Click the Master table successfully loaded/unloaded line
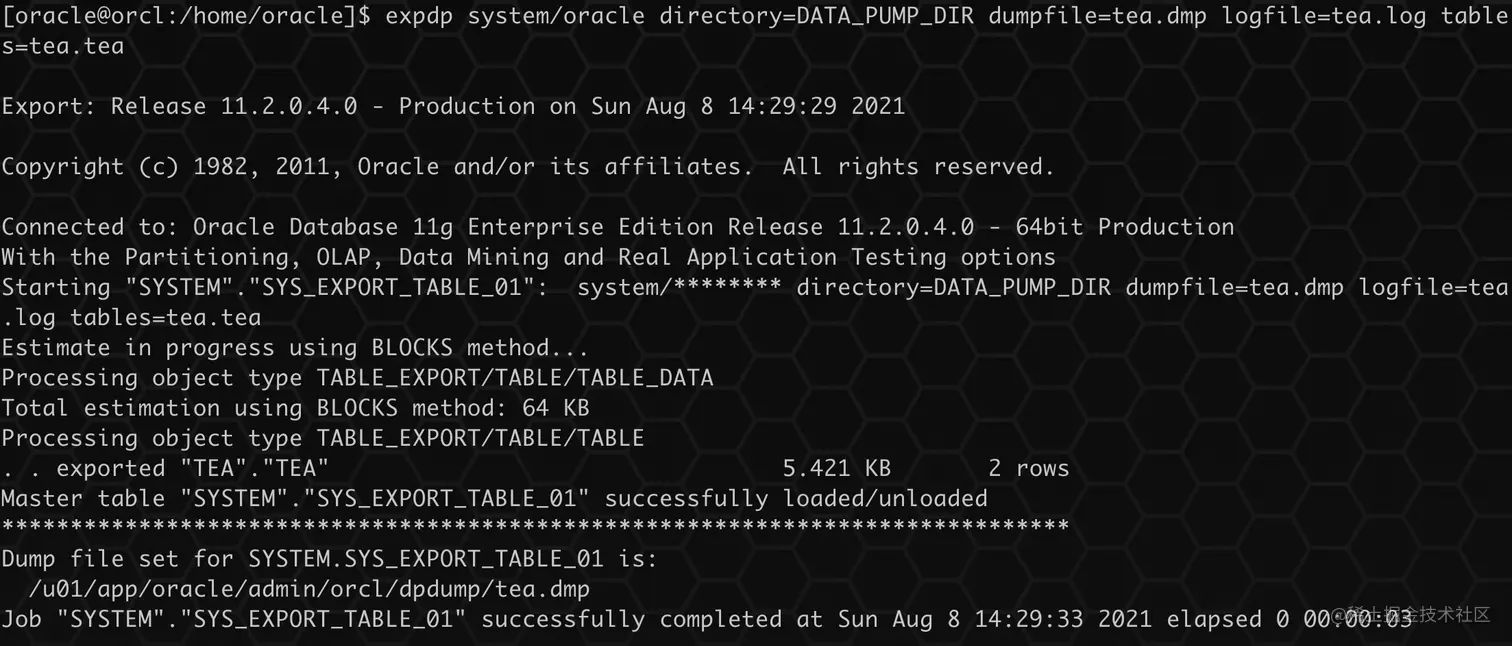Viewport: 1512px width, 646px height. pos(495,498)
